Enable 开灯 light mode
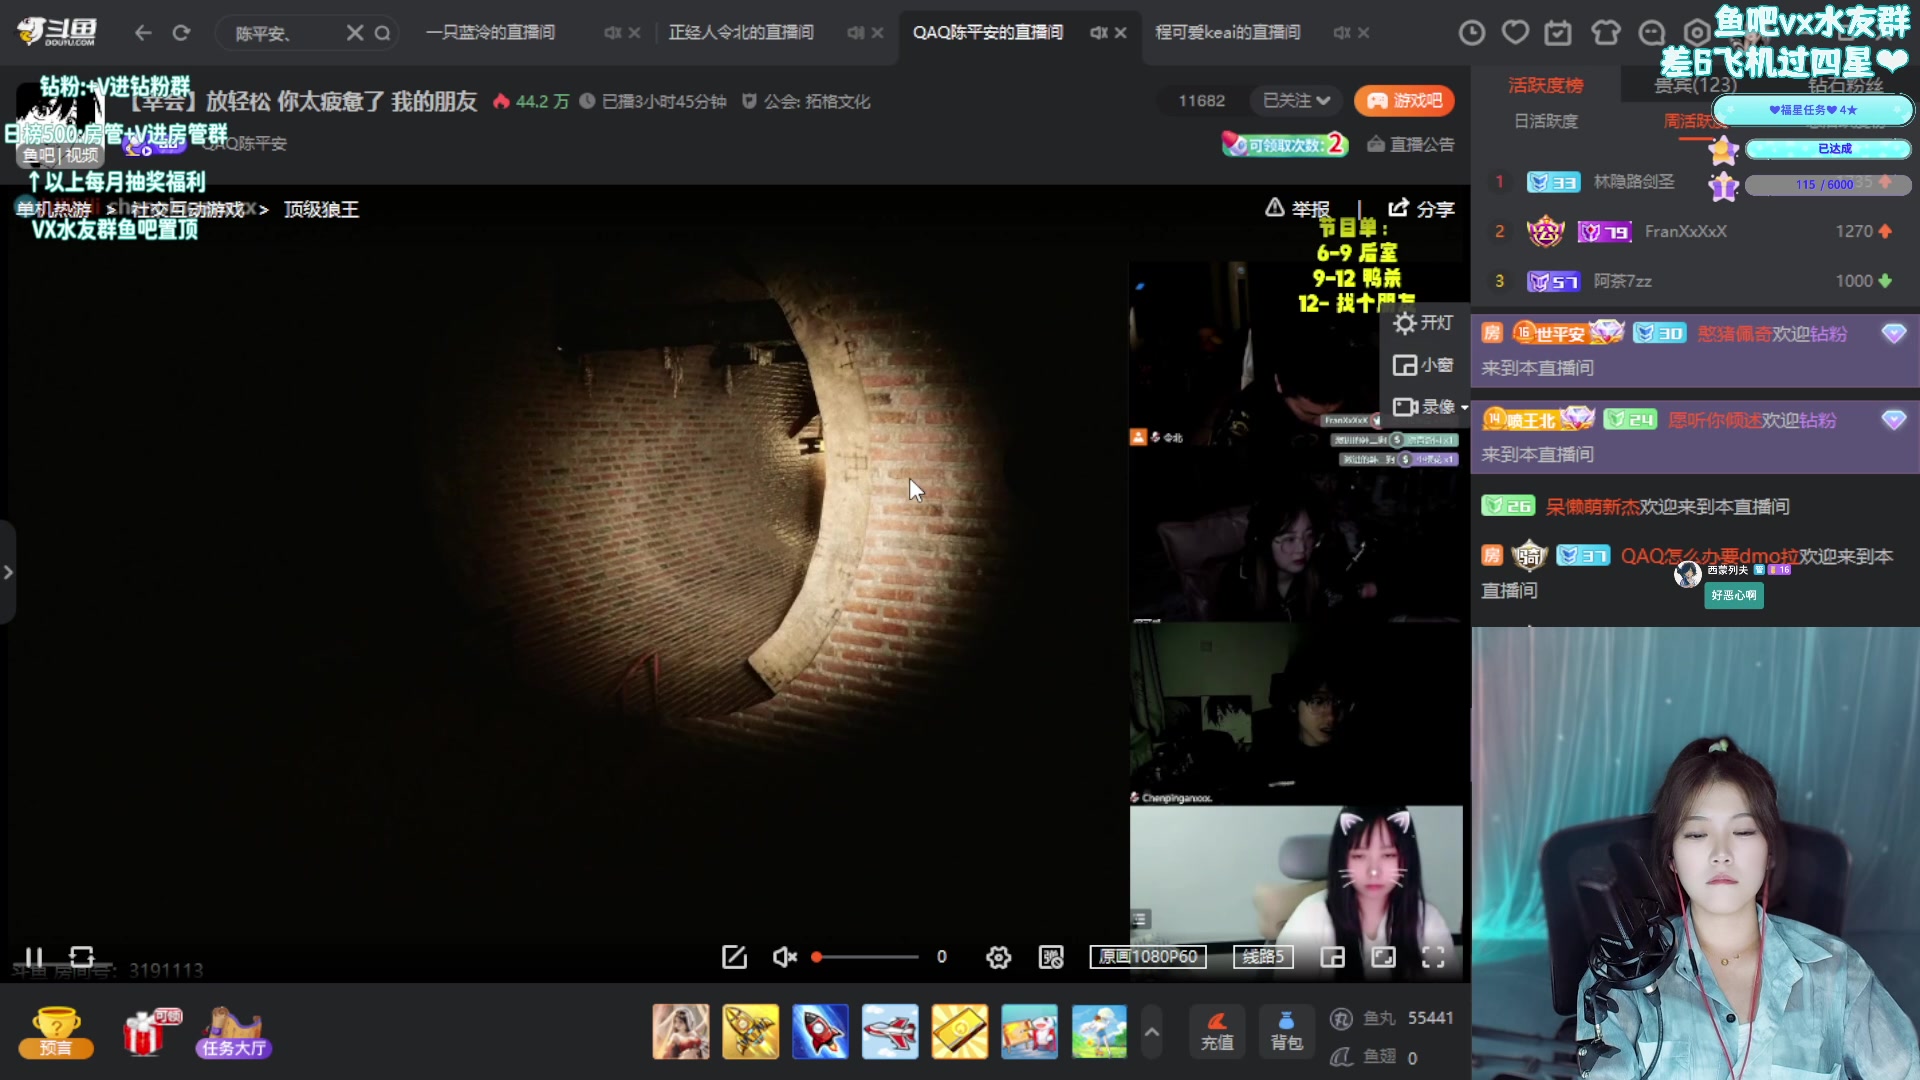This screenshot has height=1080, width=1920. 1424,322
